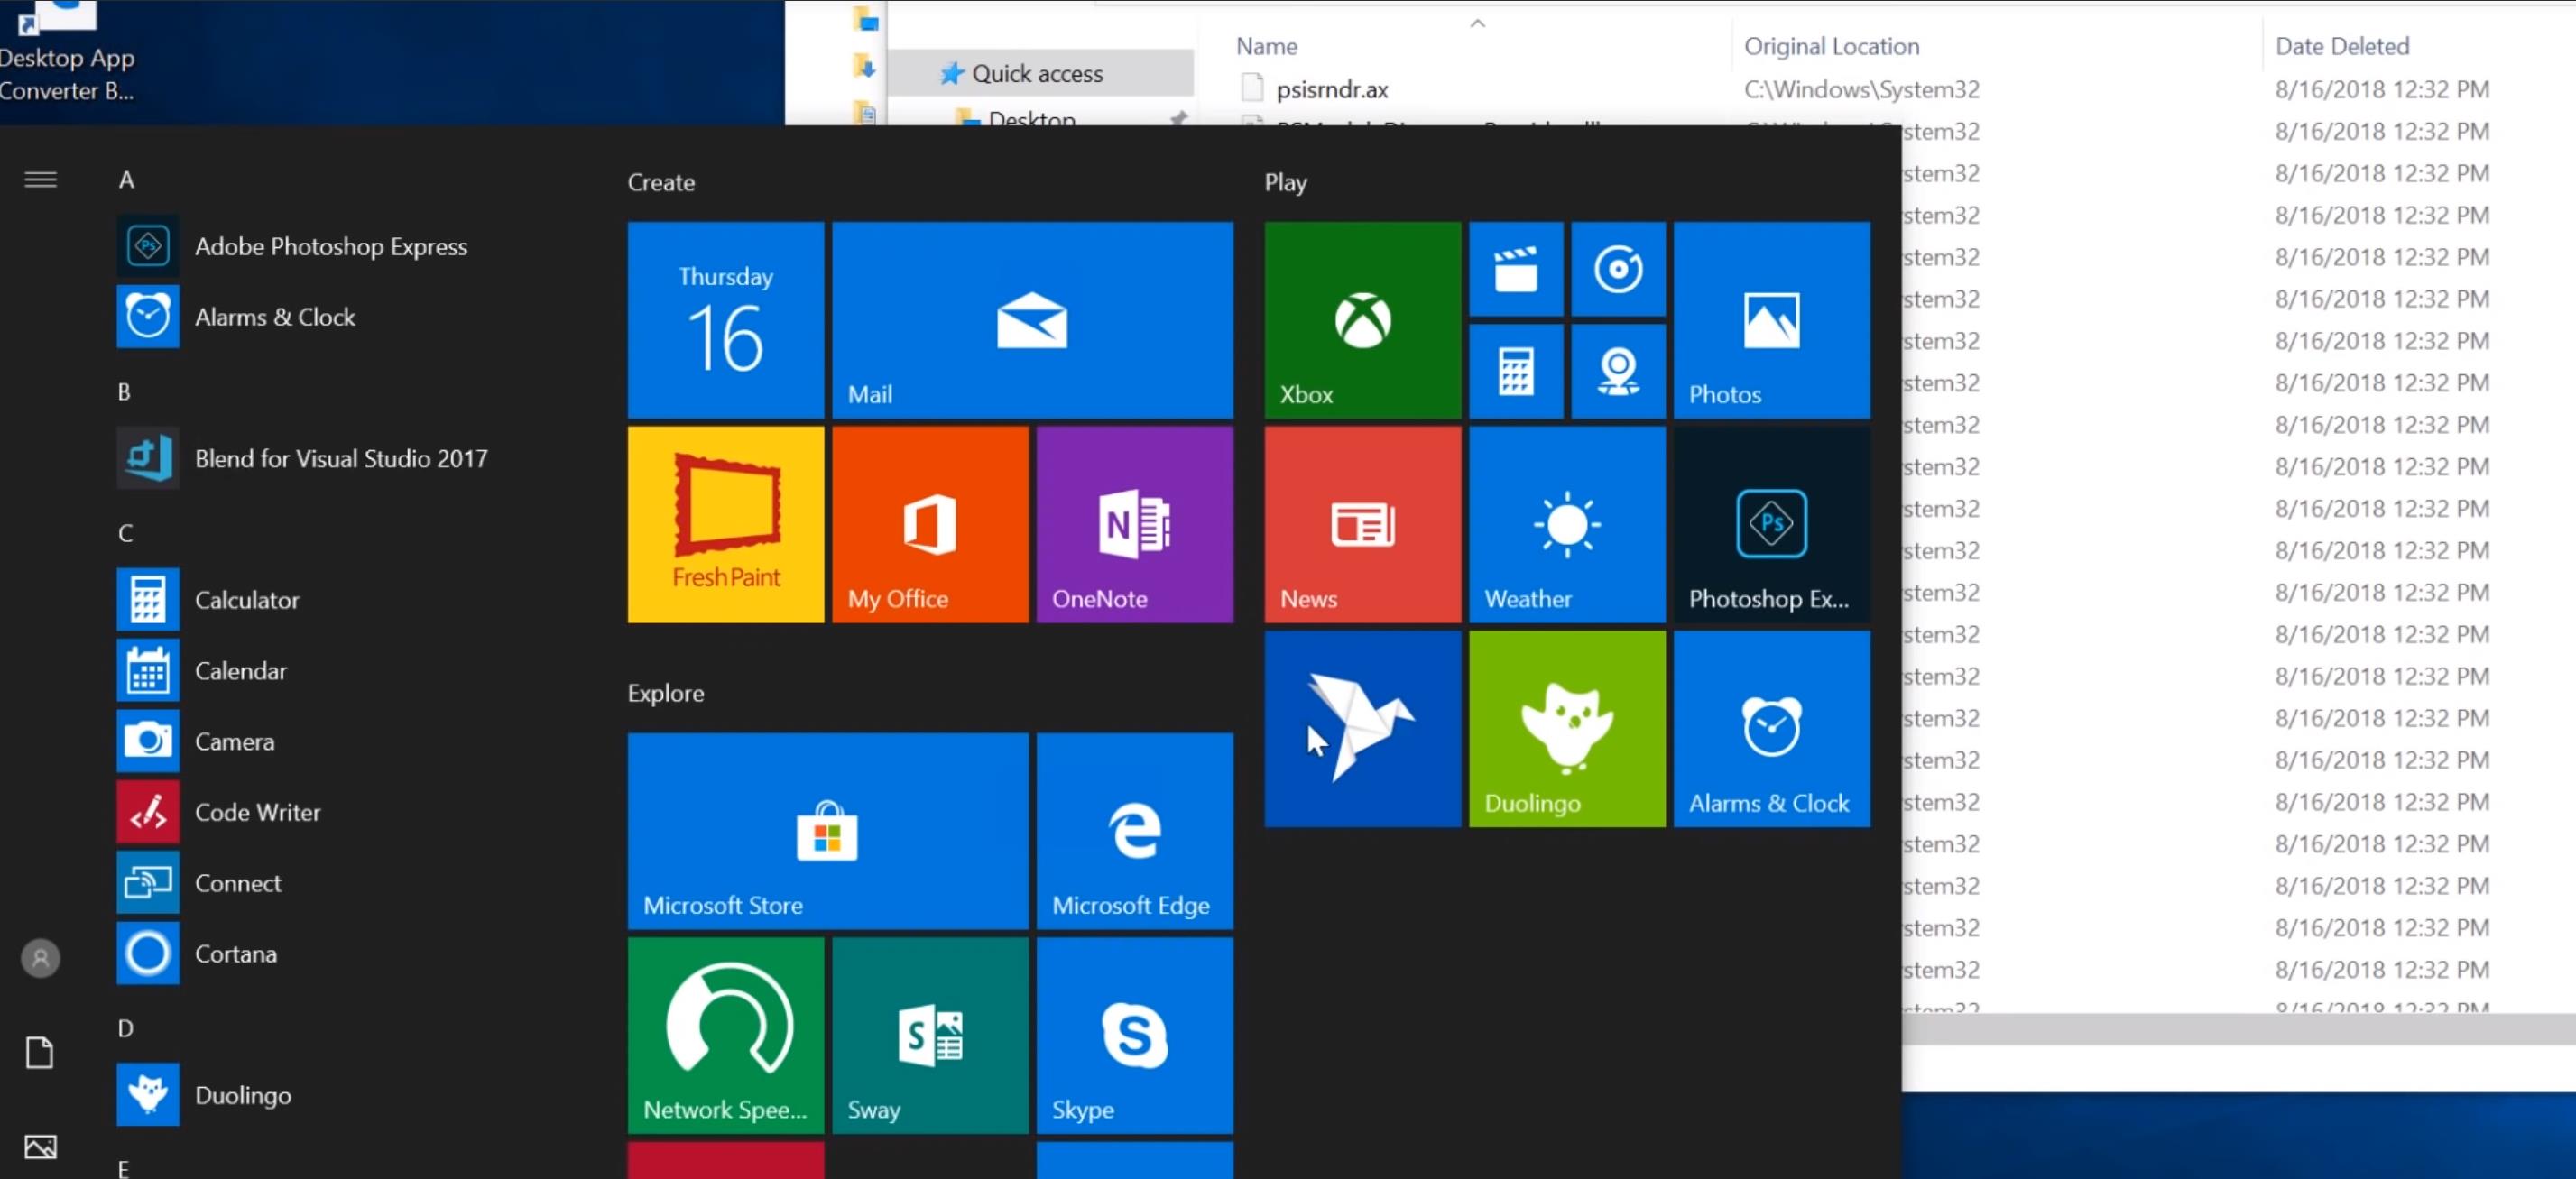Unpin Desktop using its pin icon
2576x1179 pixels.
pos(1180,120)
